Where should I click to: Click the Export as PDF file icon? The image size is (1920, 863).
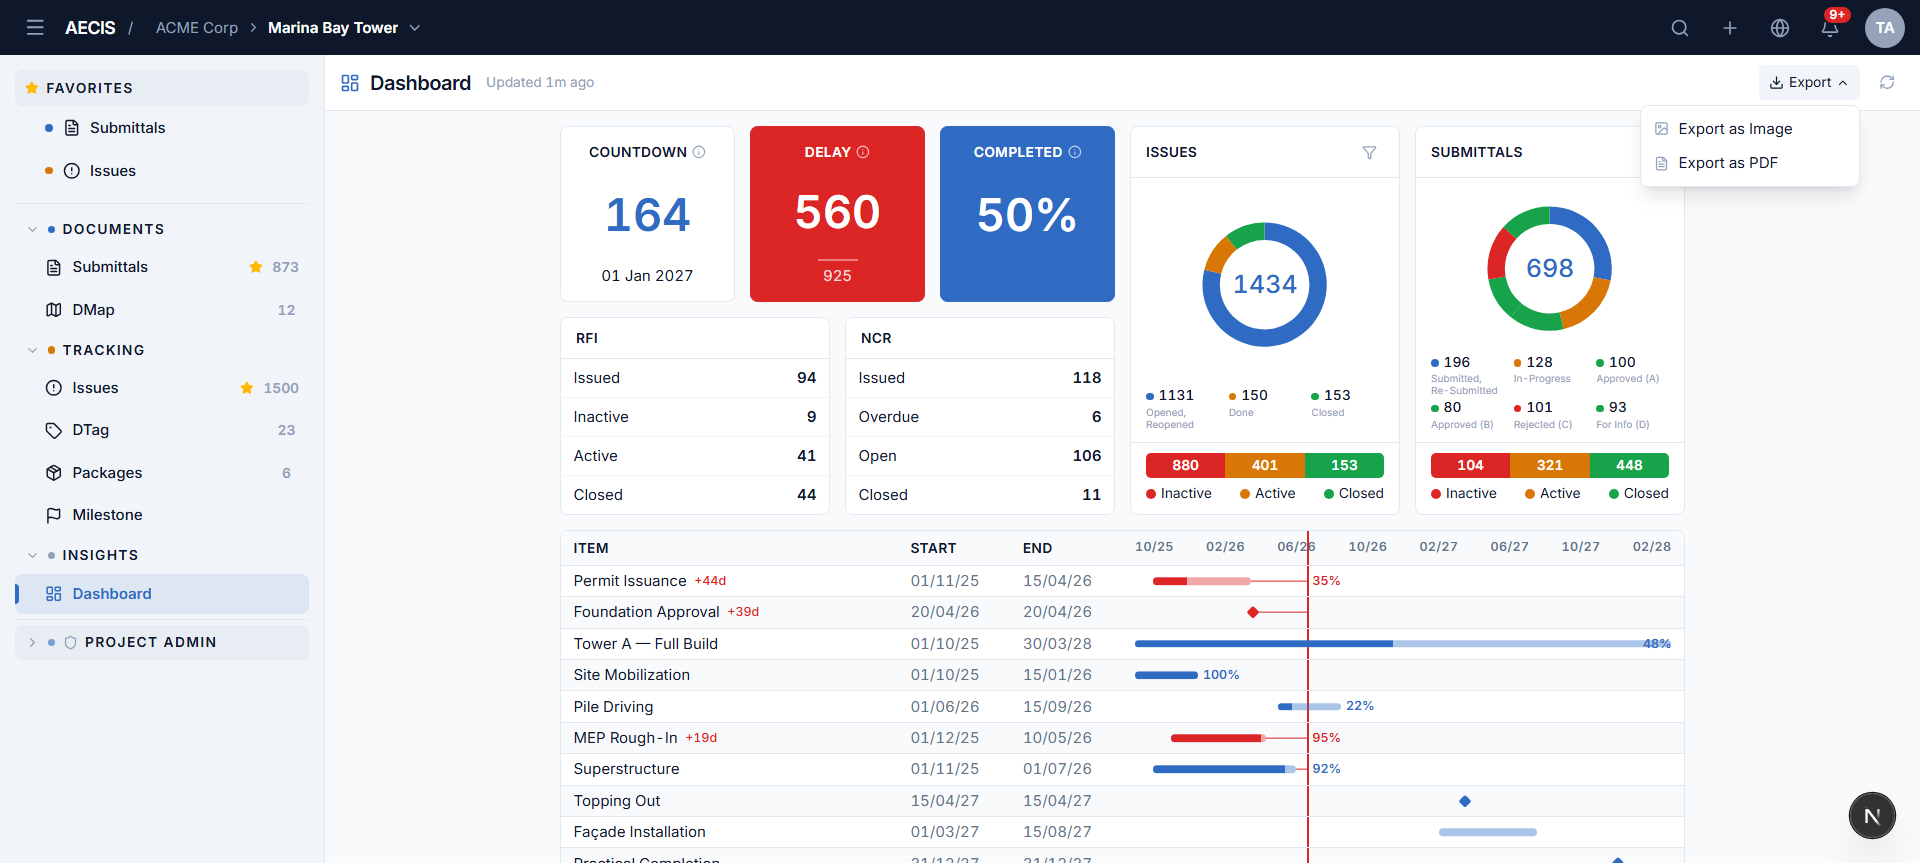click(x=1662, y=163)
